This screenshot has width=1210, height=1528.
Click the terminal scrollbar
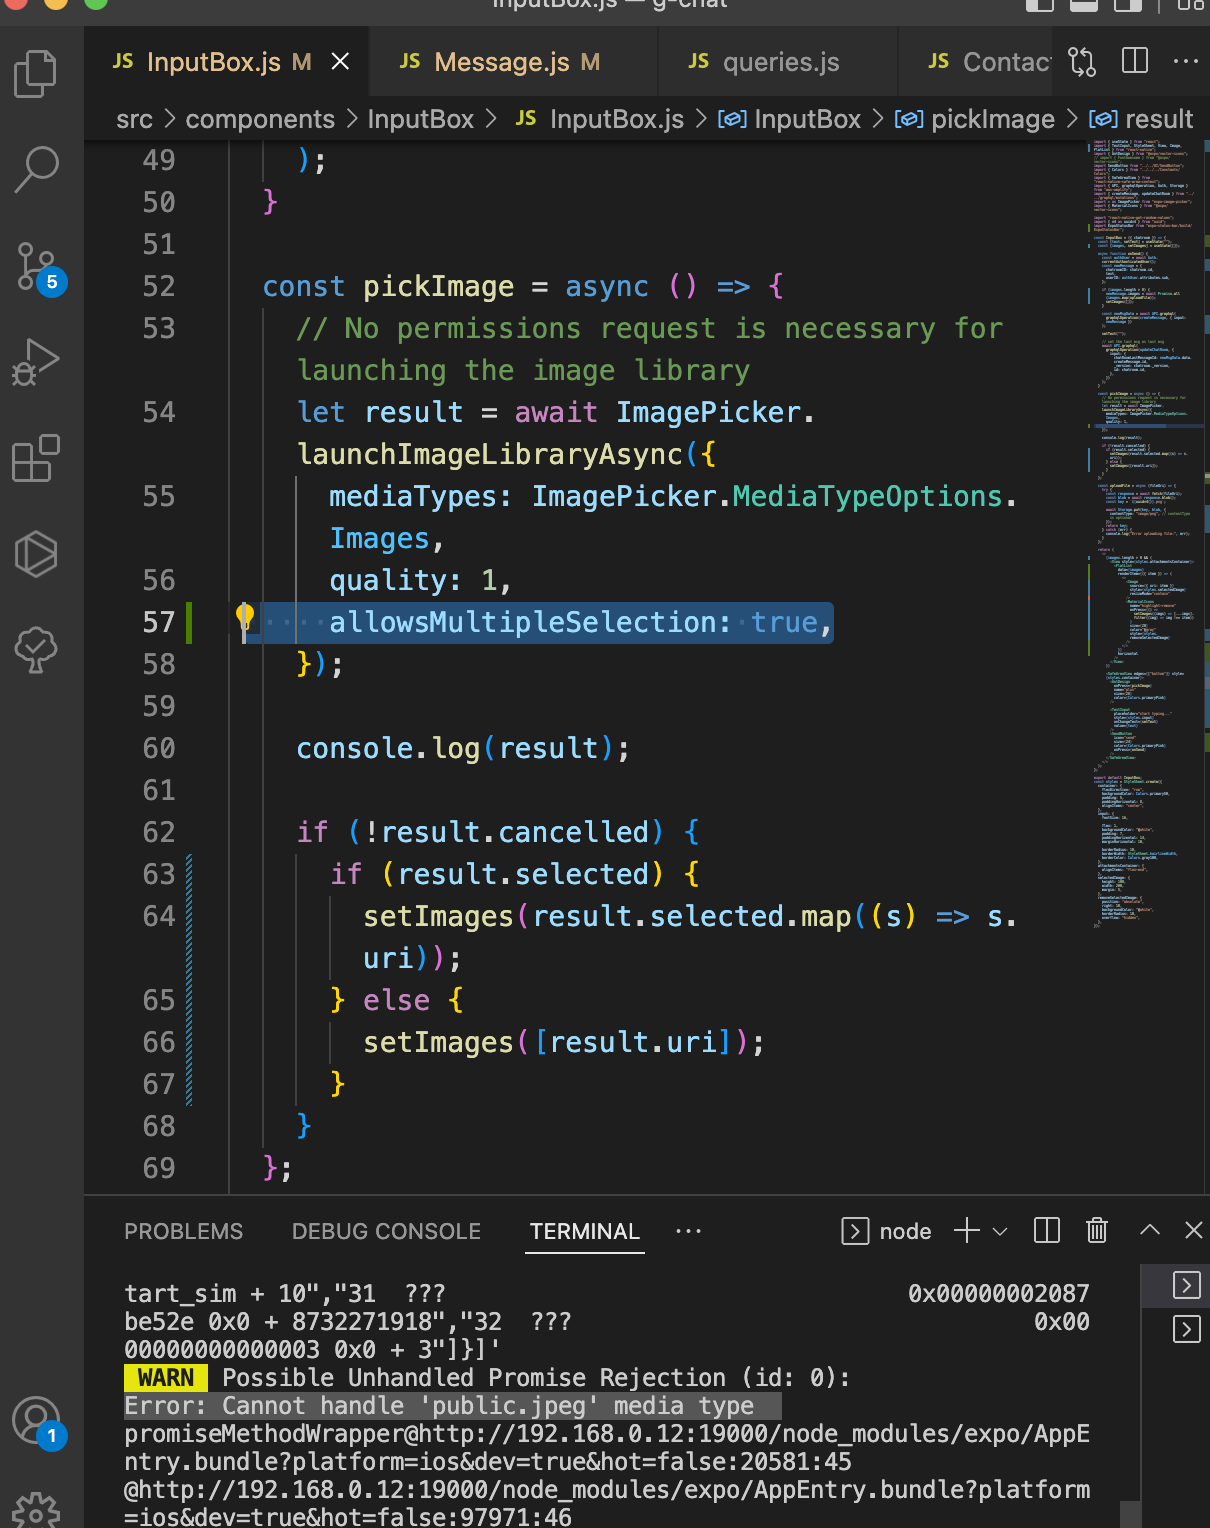(1130, 1514)
